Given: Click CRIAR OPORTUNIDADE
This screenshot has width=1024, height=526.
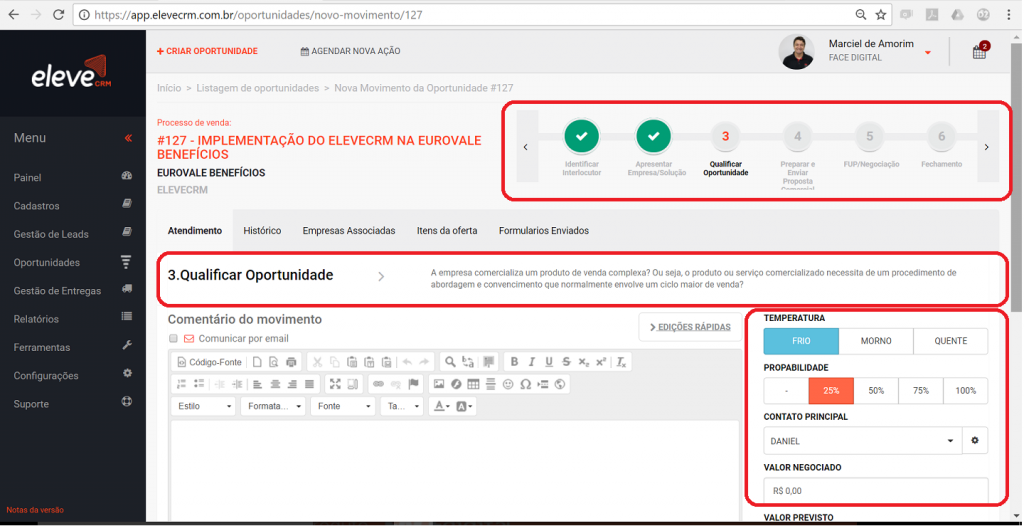Looking at the screenshot, I should (207, 51).
